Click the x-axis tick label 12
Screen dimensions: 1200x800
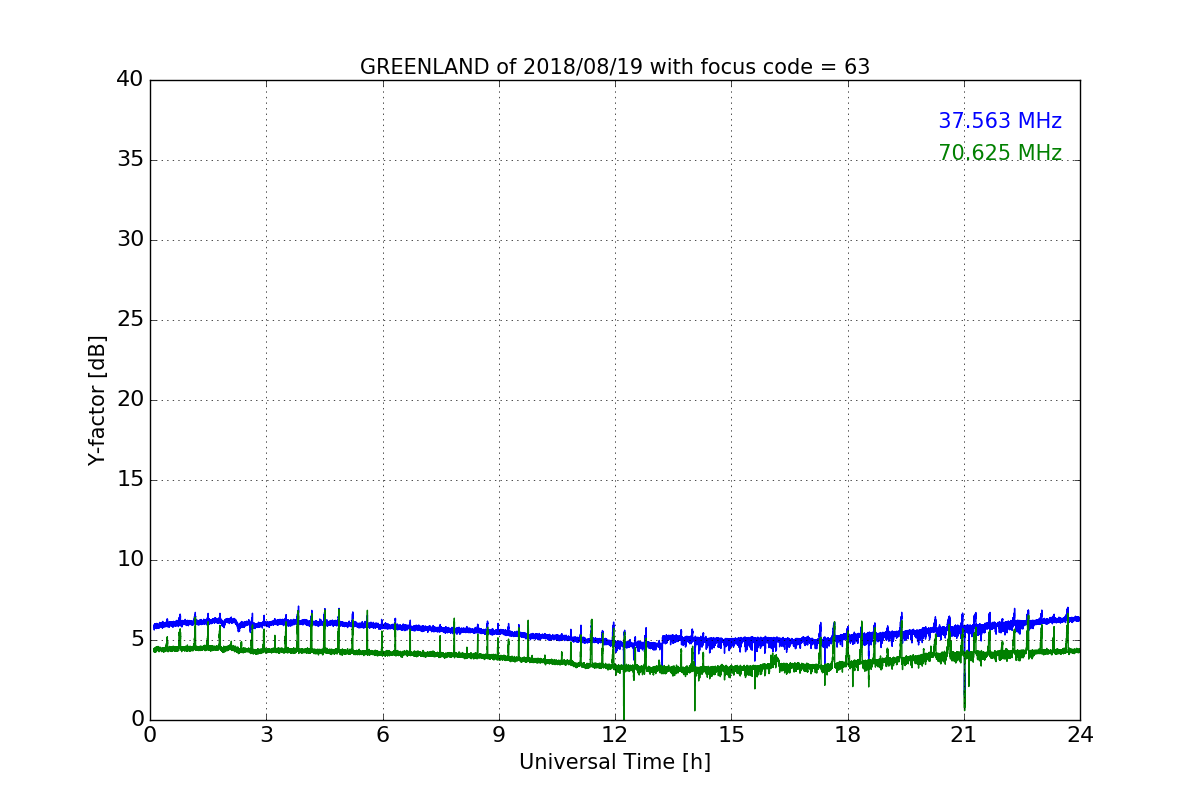point(615,735)
